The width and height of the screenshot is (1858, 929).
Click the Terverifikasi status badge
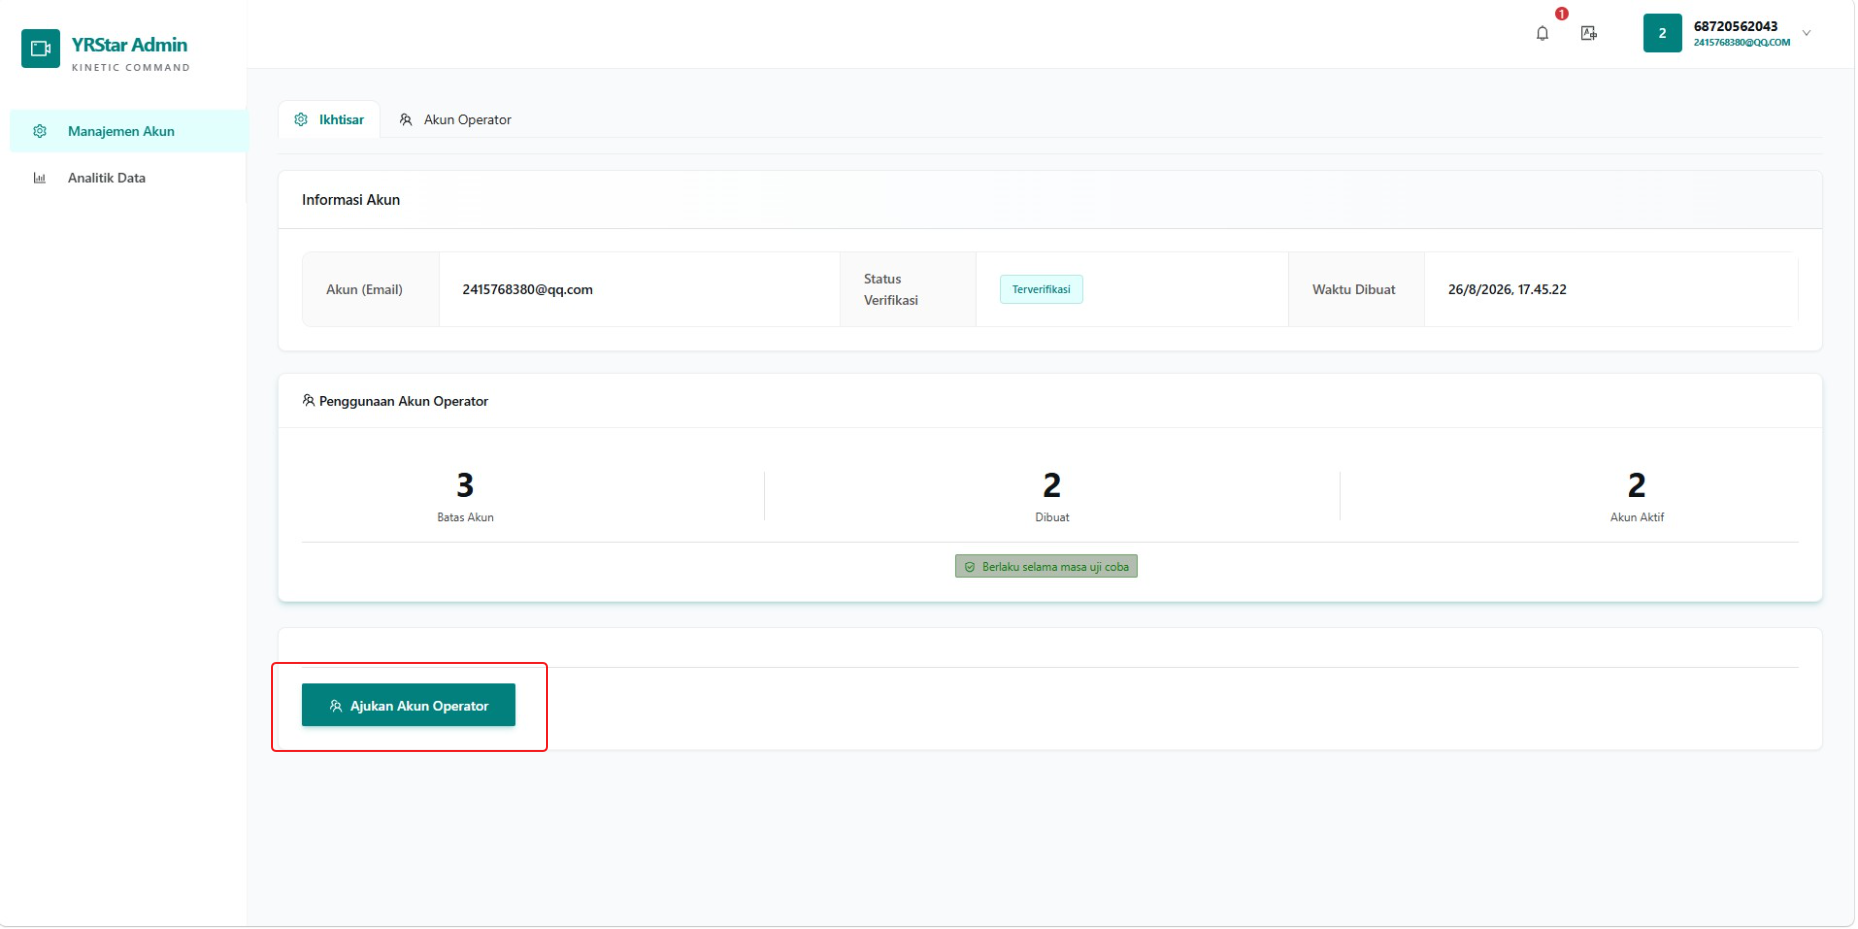click(1043, 290)
